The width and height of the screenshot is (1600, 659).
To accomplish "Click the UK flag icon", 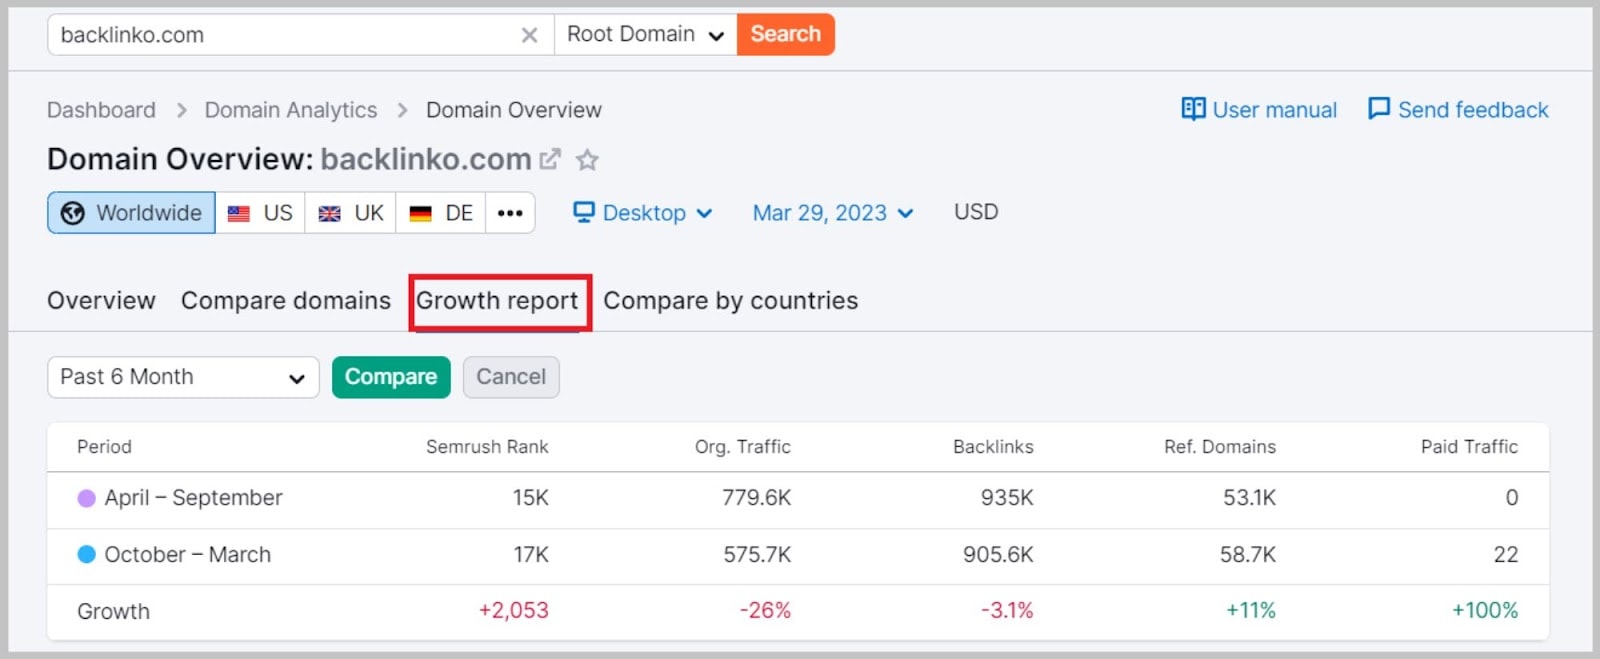I will pyautogui.click(x=329, y=214).
